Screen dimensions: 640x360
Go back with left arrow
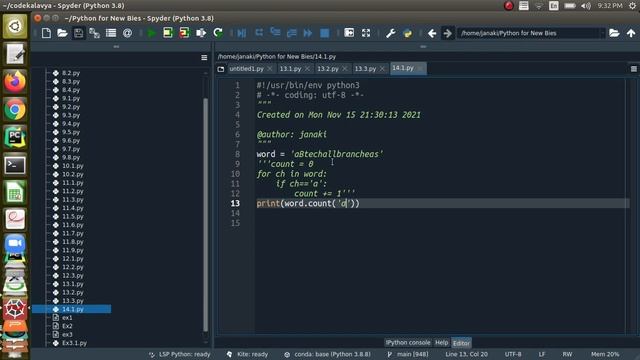pyautogui.click(x=432, y=33)
